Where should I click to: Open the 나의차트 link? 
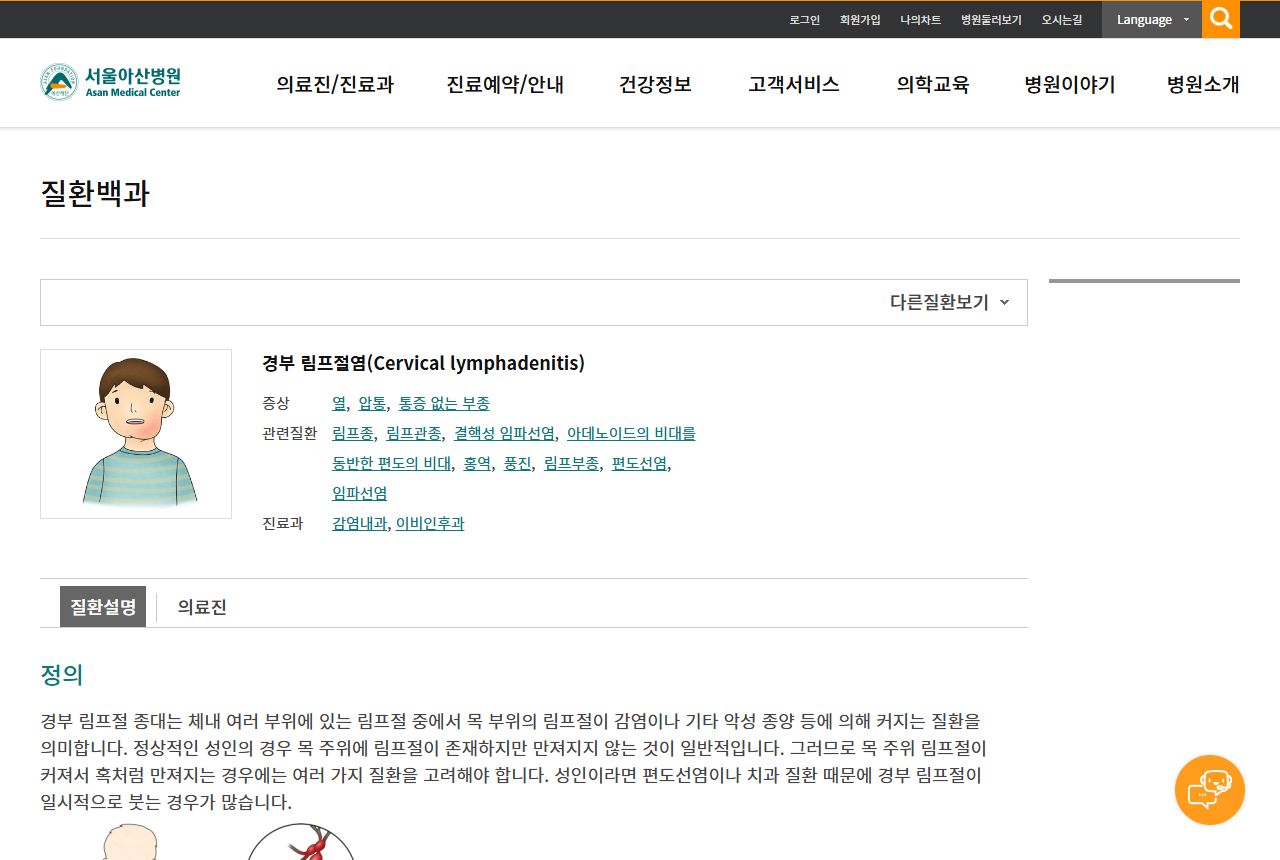tap(920, 20)
